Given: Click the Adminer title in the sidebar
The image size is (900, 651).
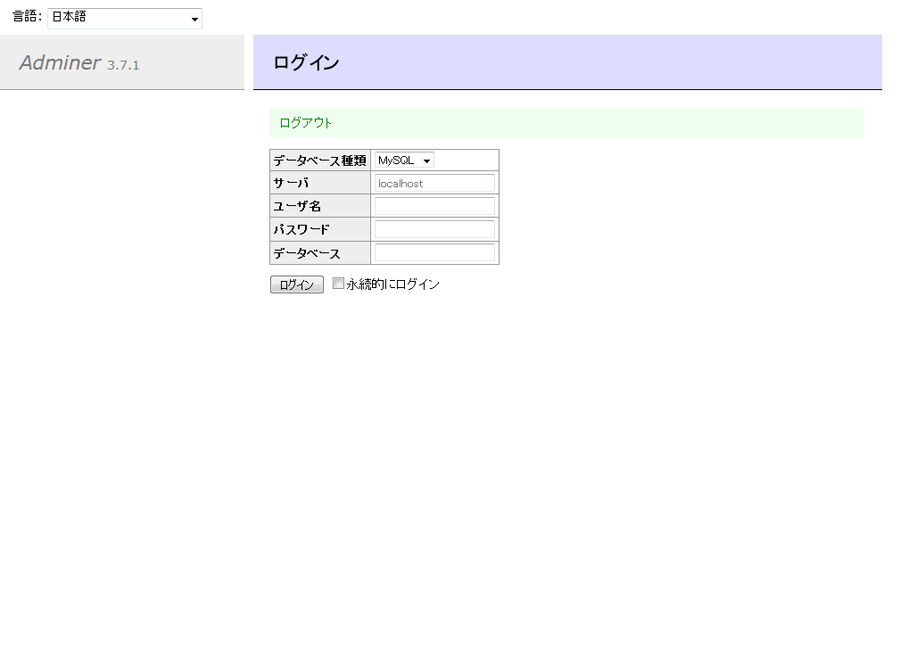Looking at the screenshot, I should coord(60,62).
